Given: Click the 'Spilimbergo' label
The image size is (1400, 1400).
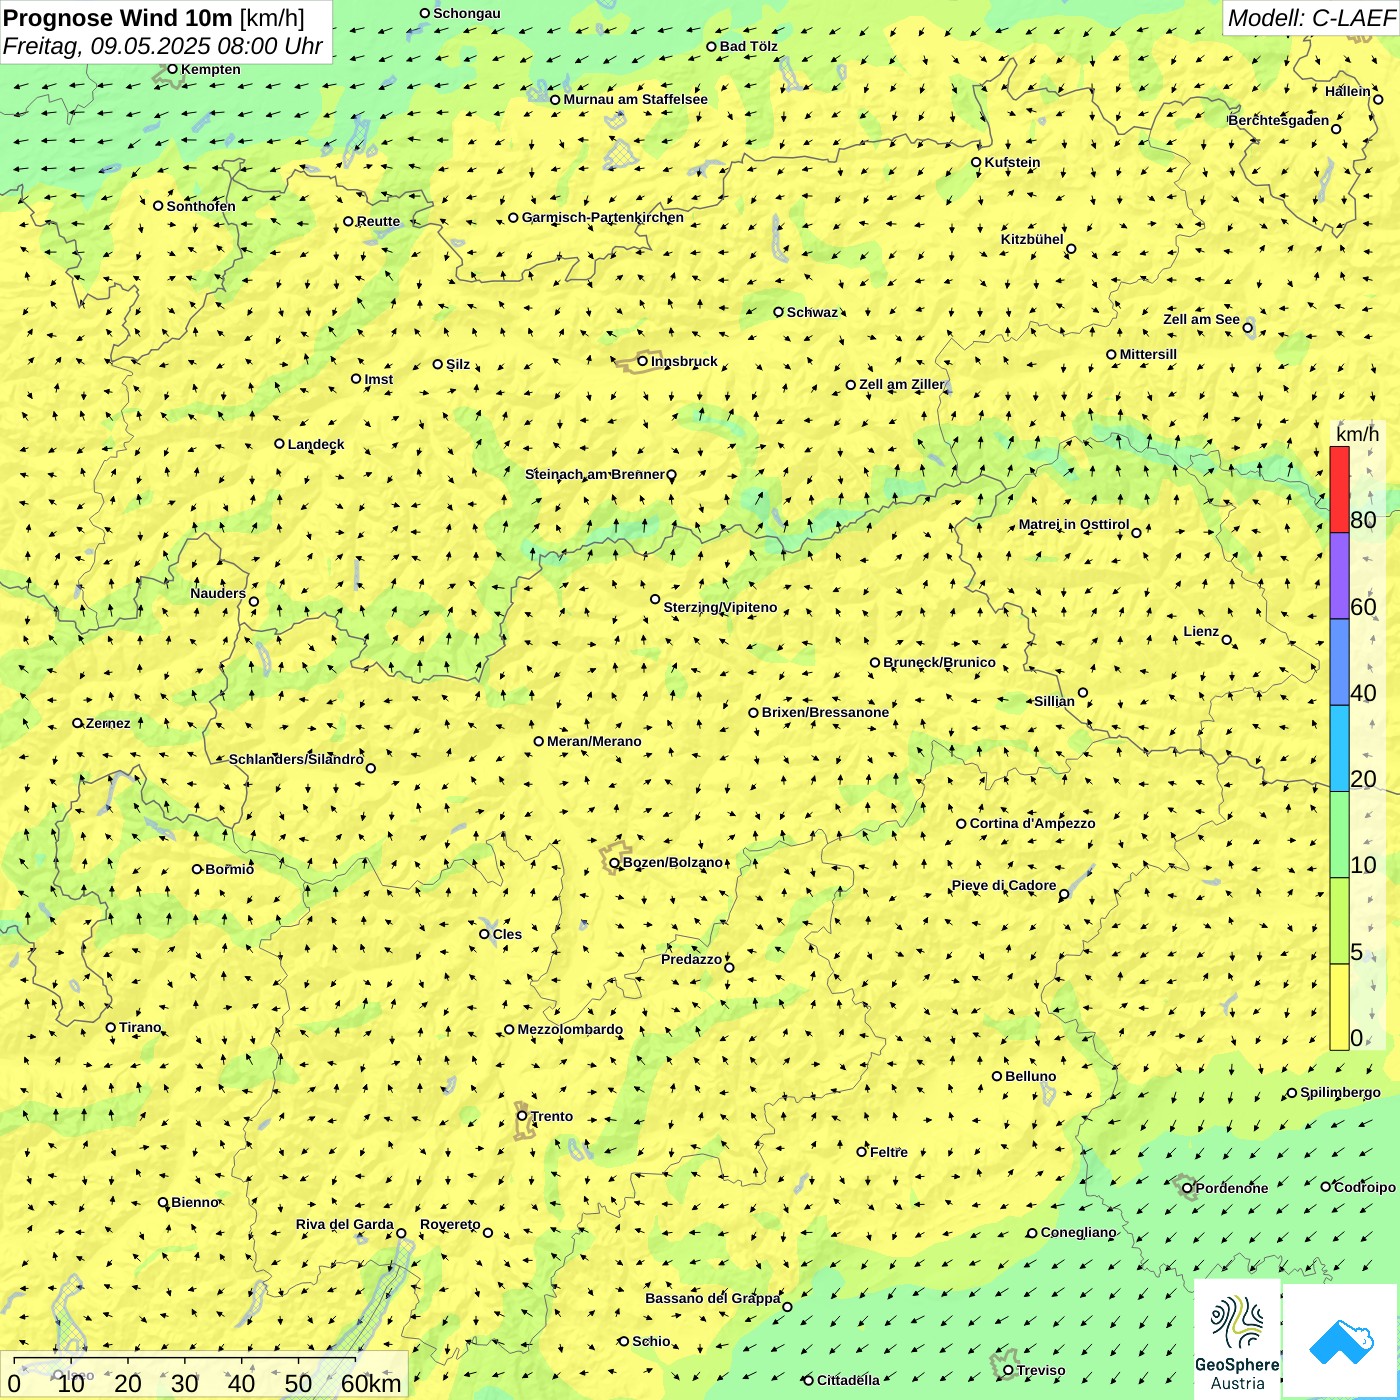Looking at the screenshot, I should [x=1340, y=1092].
